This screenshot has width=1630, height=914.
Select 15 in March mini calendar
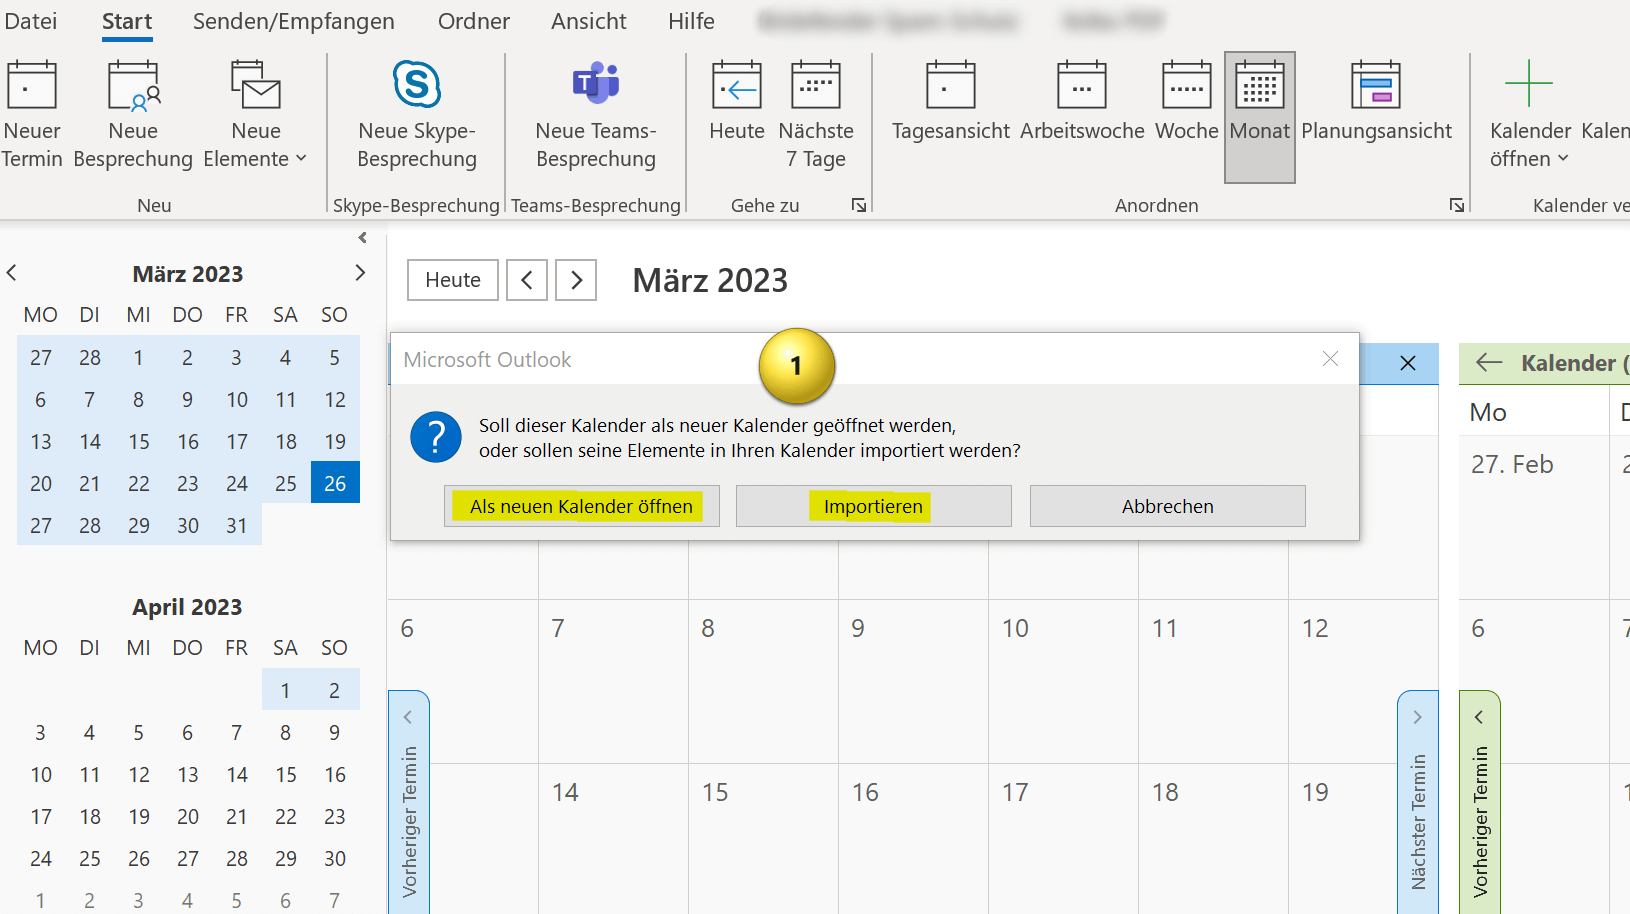(x=139, y=441)
